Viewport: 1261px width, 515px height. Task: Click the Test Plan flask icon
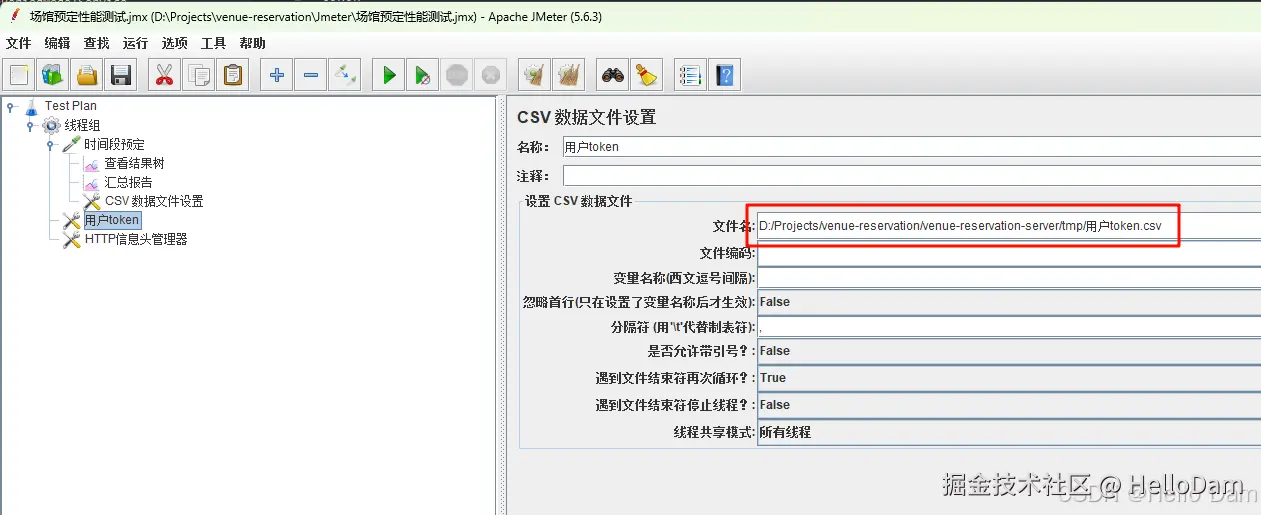point(31,106)
